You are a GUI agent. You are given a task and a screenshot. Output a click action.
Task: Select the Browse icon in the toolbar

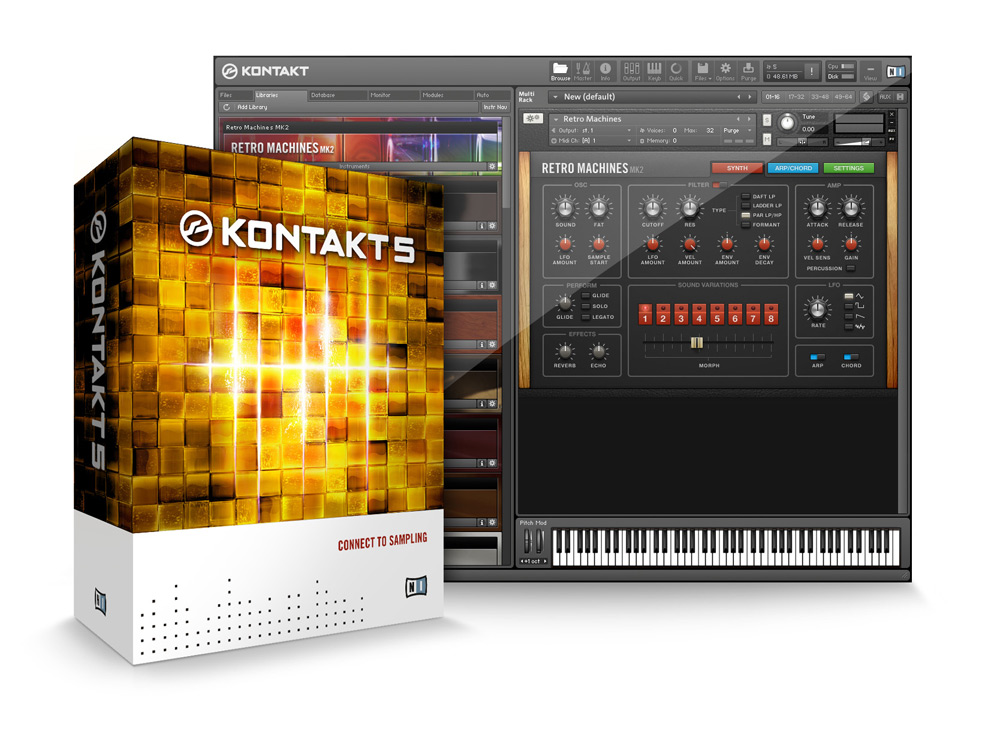coord(560,67)
